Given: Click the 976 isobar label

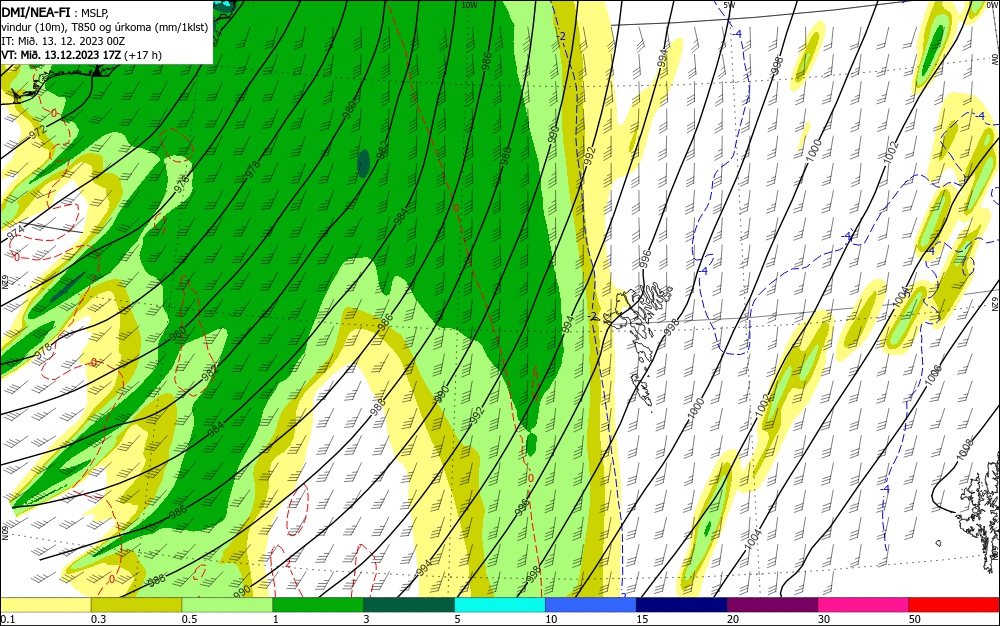Looking at the screenshot, I should tap(182, 184).
